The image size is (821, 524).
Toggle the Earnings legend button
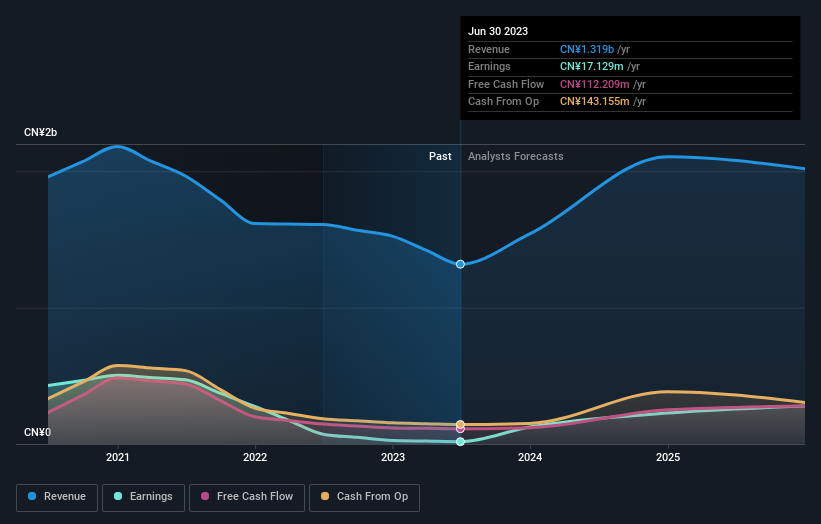tap(143, 497)
